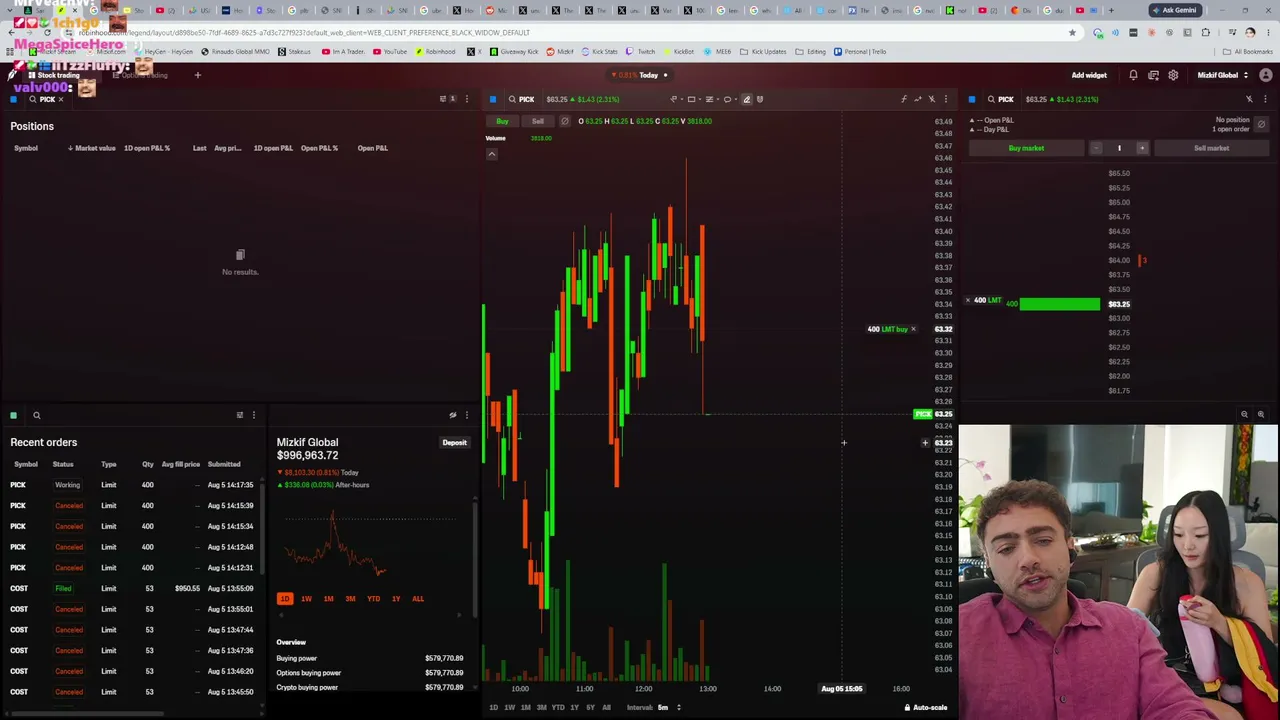The image size is (1280, 720).
Task: Select YTD range in account chart
Action: (x=373, y=599)
